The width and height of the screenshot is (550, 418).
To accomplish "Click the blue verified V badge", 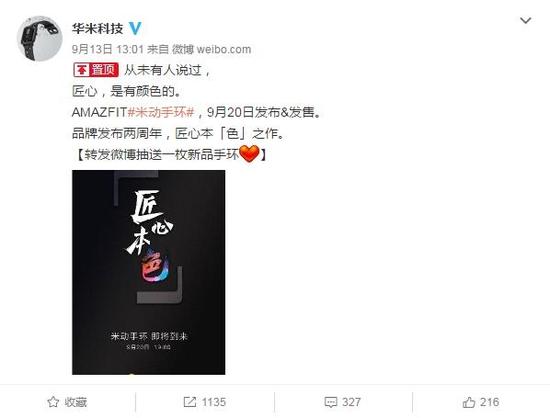I will [x=135, y=28].
